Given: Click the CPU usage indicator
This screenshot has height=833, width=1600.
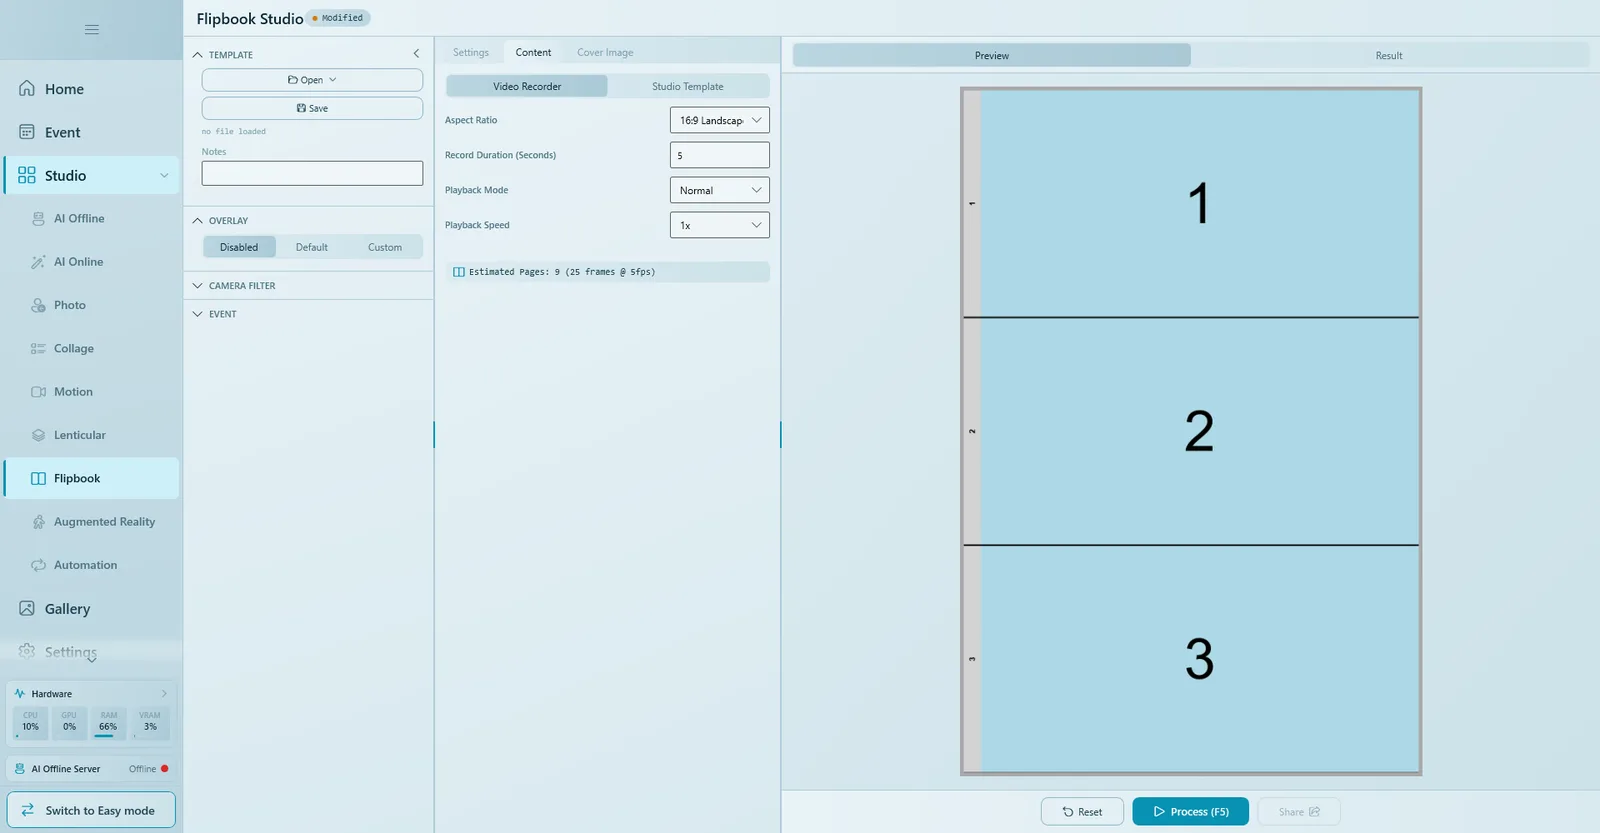Looking at the screenshot, I should tap(31, 723).
